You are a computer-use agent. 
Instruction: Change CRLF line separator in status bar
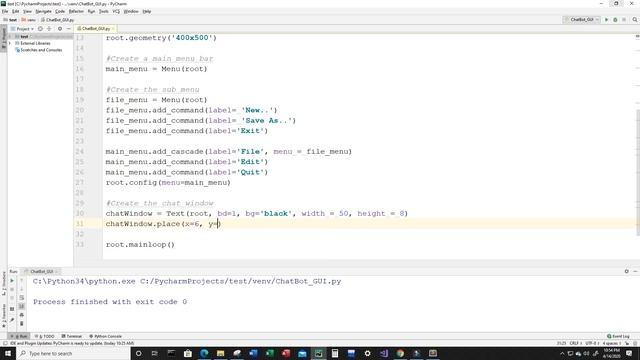[x=575, y=343]
